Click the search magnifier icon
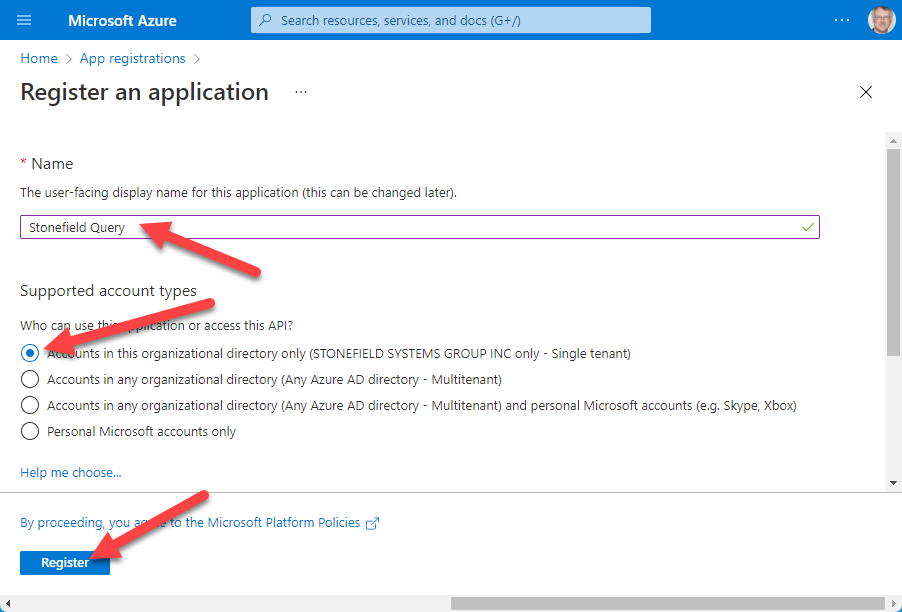This screenshot has height=612, width=902. (265, 20)
